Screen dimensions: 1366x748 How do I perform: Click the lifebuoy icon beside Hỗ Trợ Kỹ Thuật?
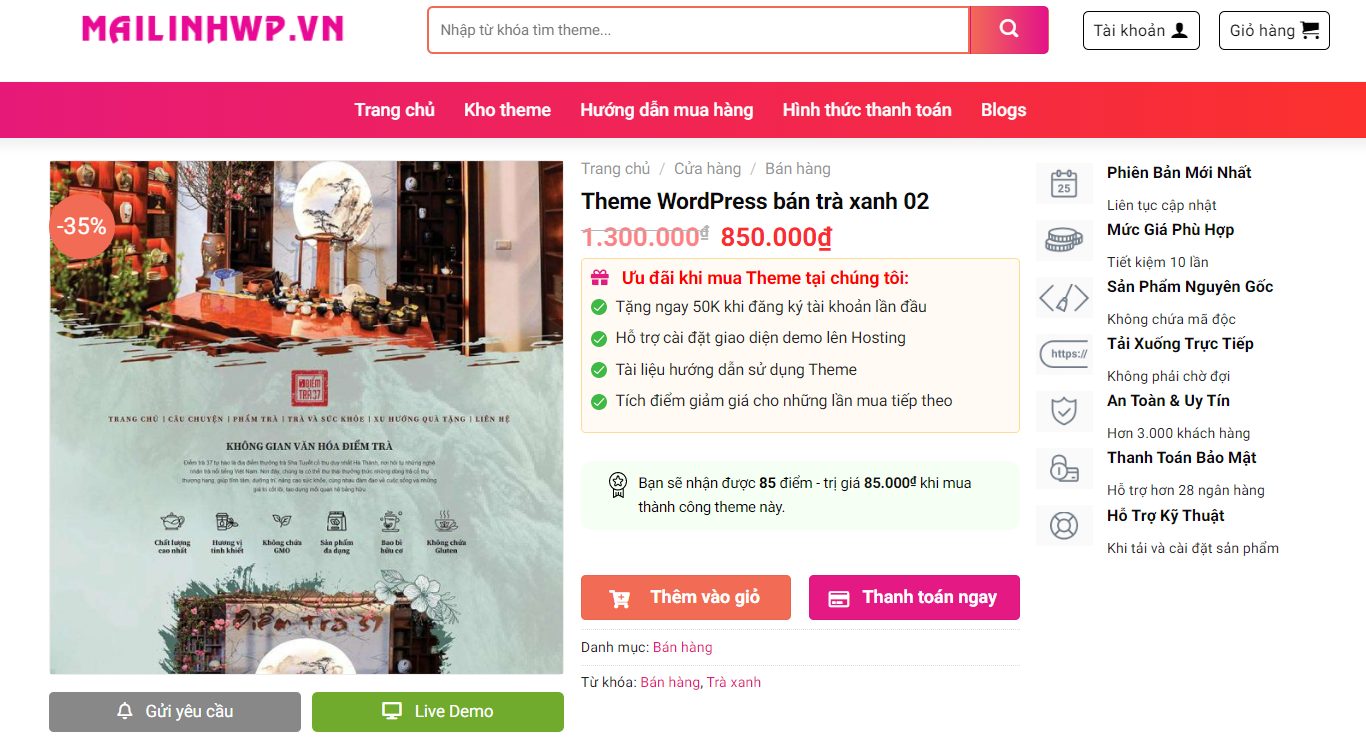coord(1064,526)
